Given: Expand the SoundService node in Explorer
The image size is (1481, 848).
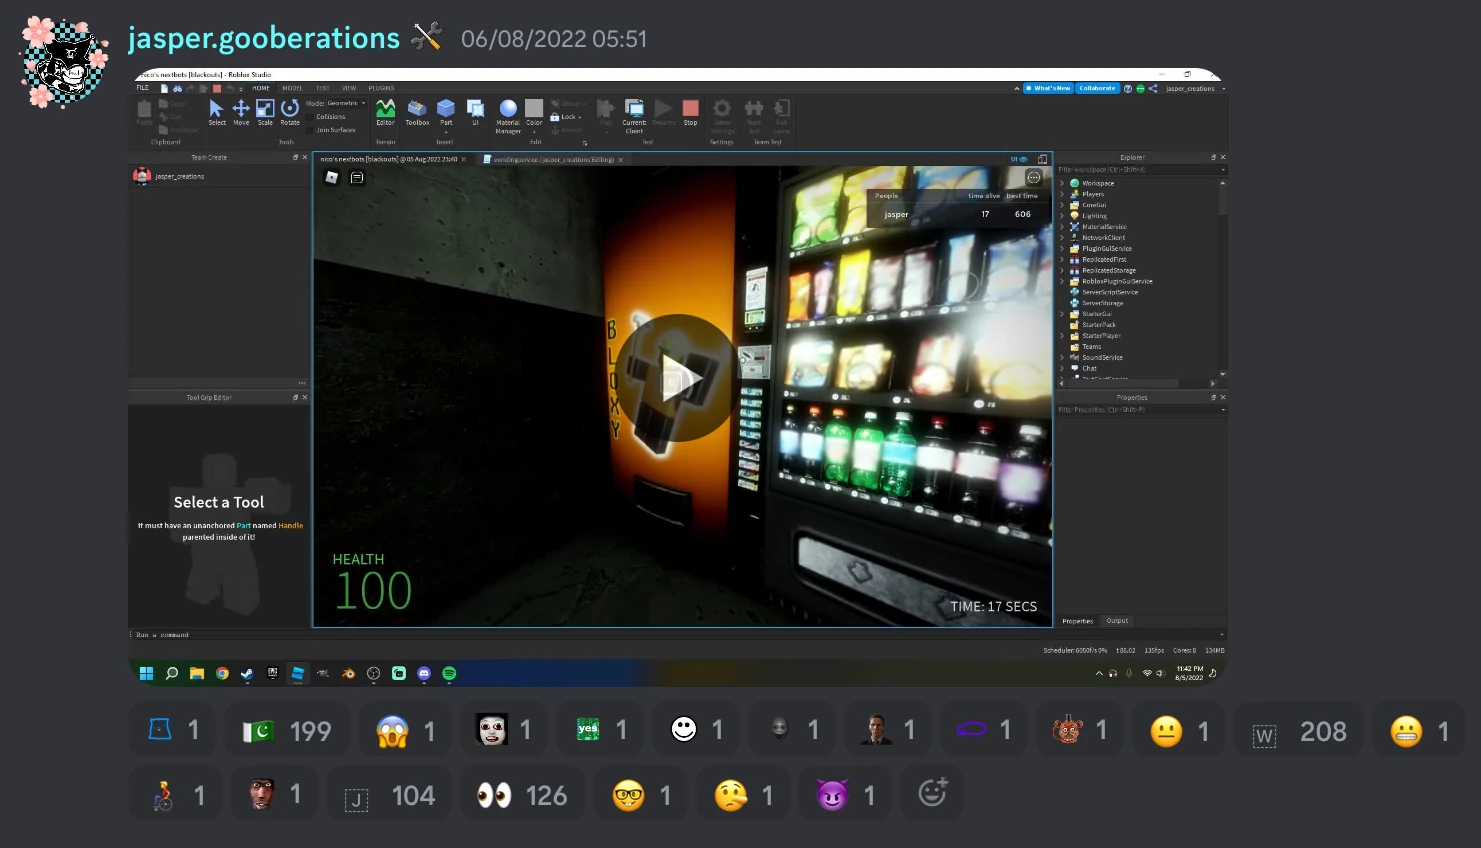Looking at the screenshot, I should tap(1062, 357).
